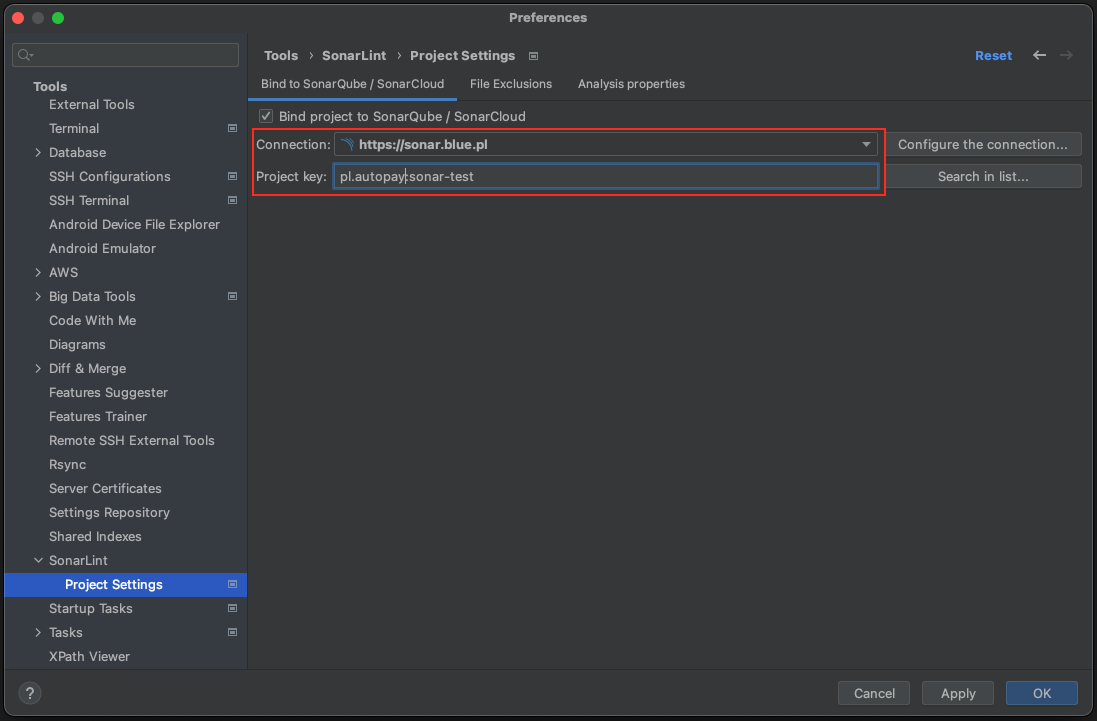Open the Analysis properties tab
Image resolution: width=1097 pixels, height=721 pixels.
(x=631, y=84)
